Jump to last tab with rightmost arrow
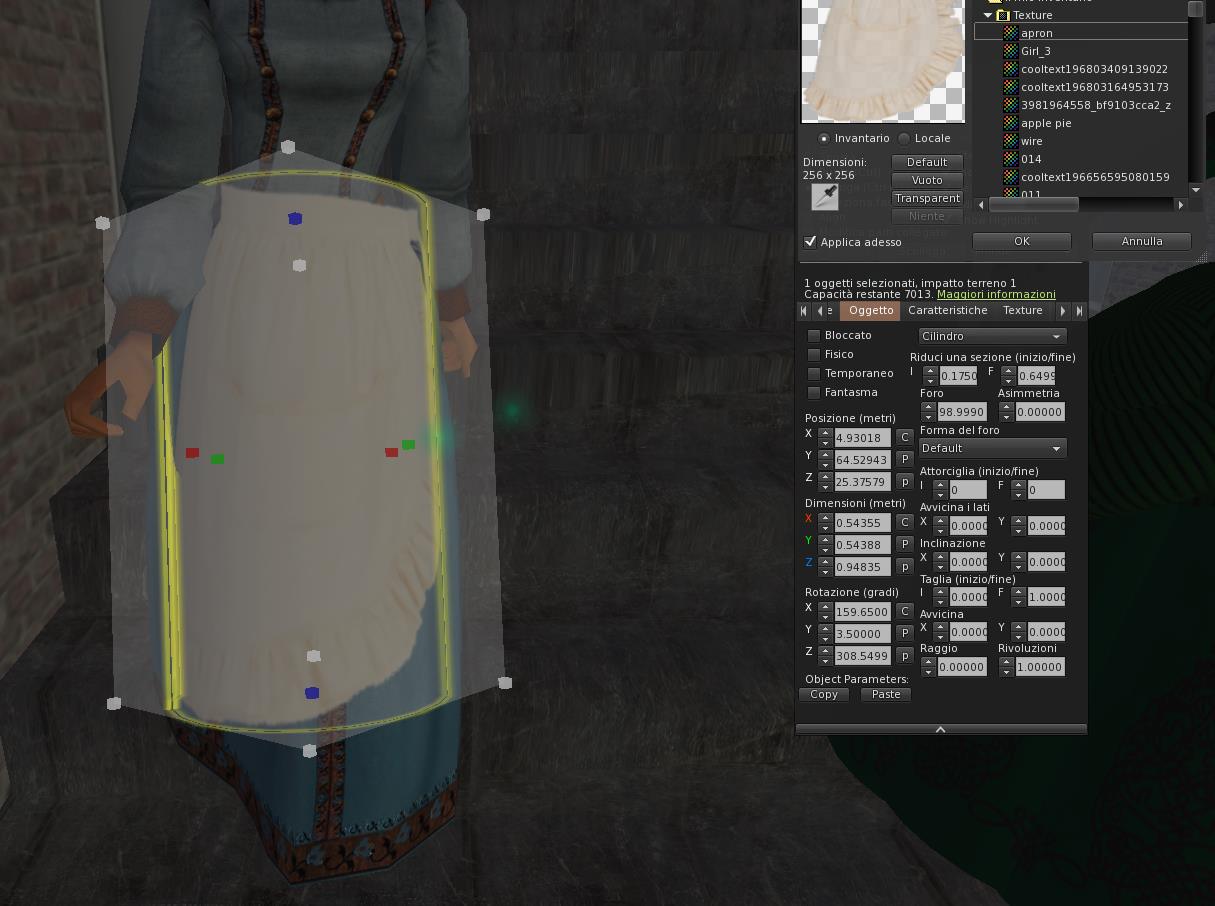Screen dimensions: 1215x906 click(x=1079, y=311)
